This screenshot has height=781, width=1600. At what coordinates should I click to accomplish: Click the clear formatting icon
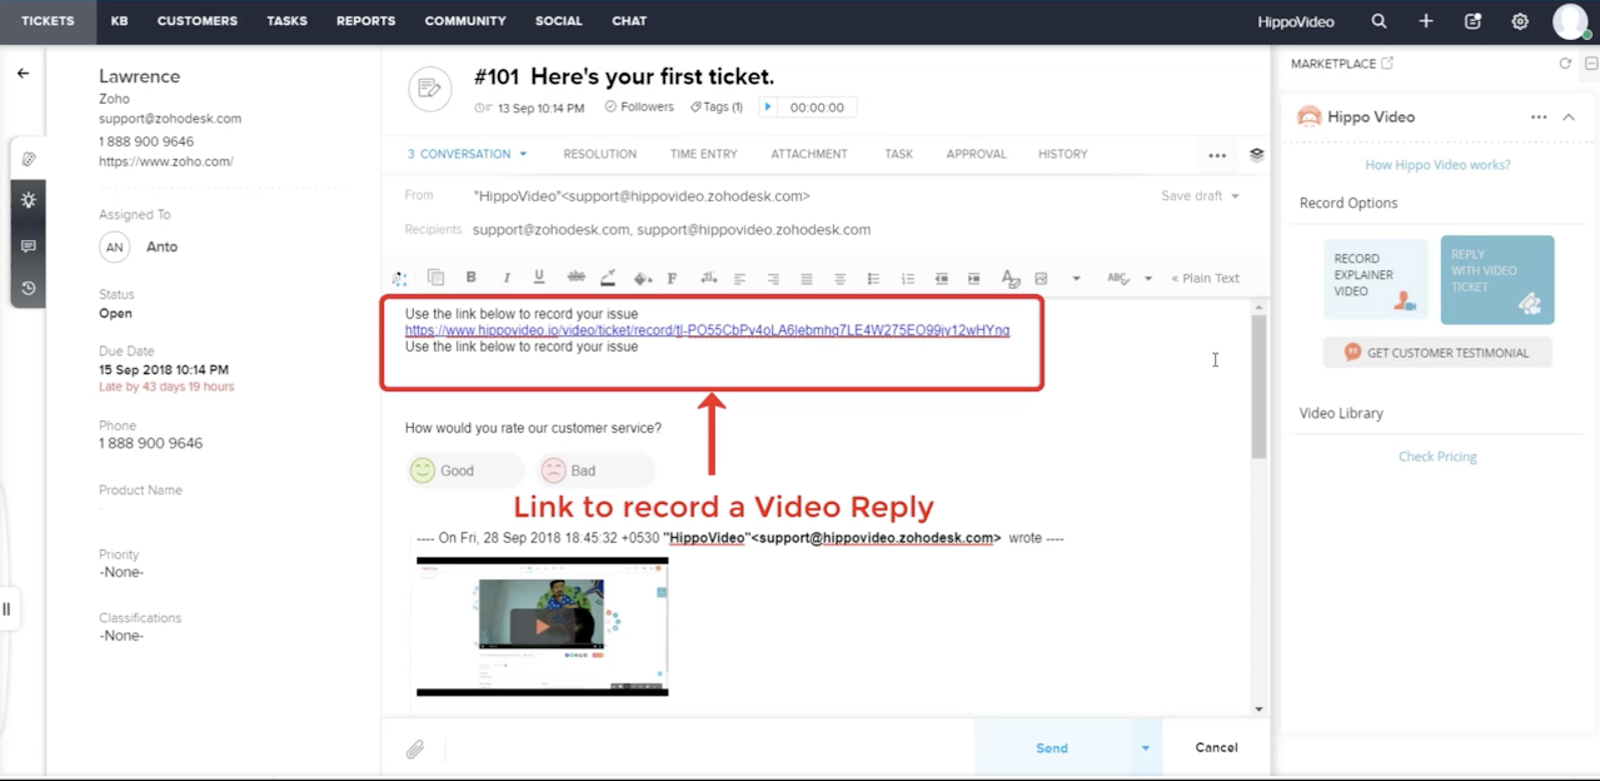(1010, 278)
